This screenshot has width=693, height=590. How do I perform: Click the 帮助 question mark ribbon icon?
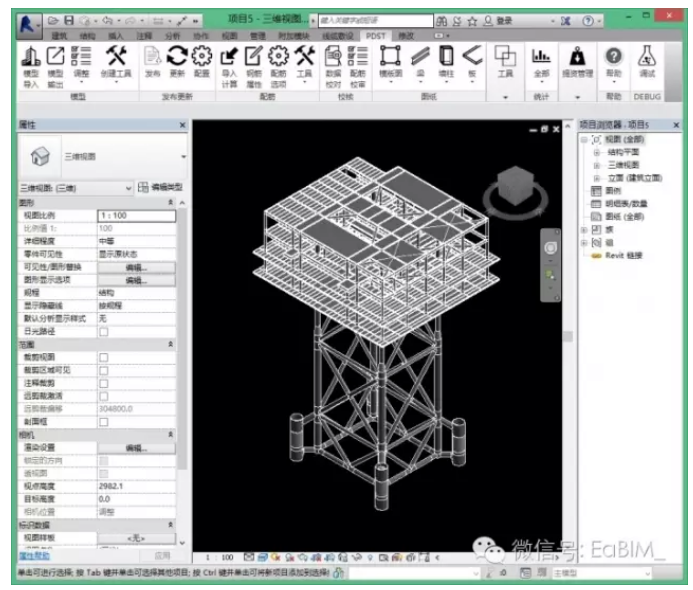tap(613, 56)
